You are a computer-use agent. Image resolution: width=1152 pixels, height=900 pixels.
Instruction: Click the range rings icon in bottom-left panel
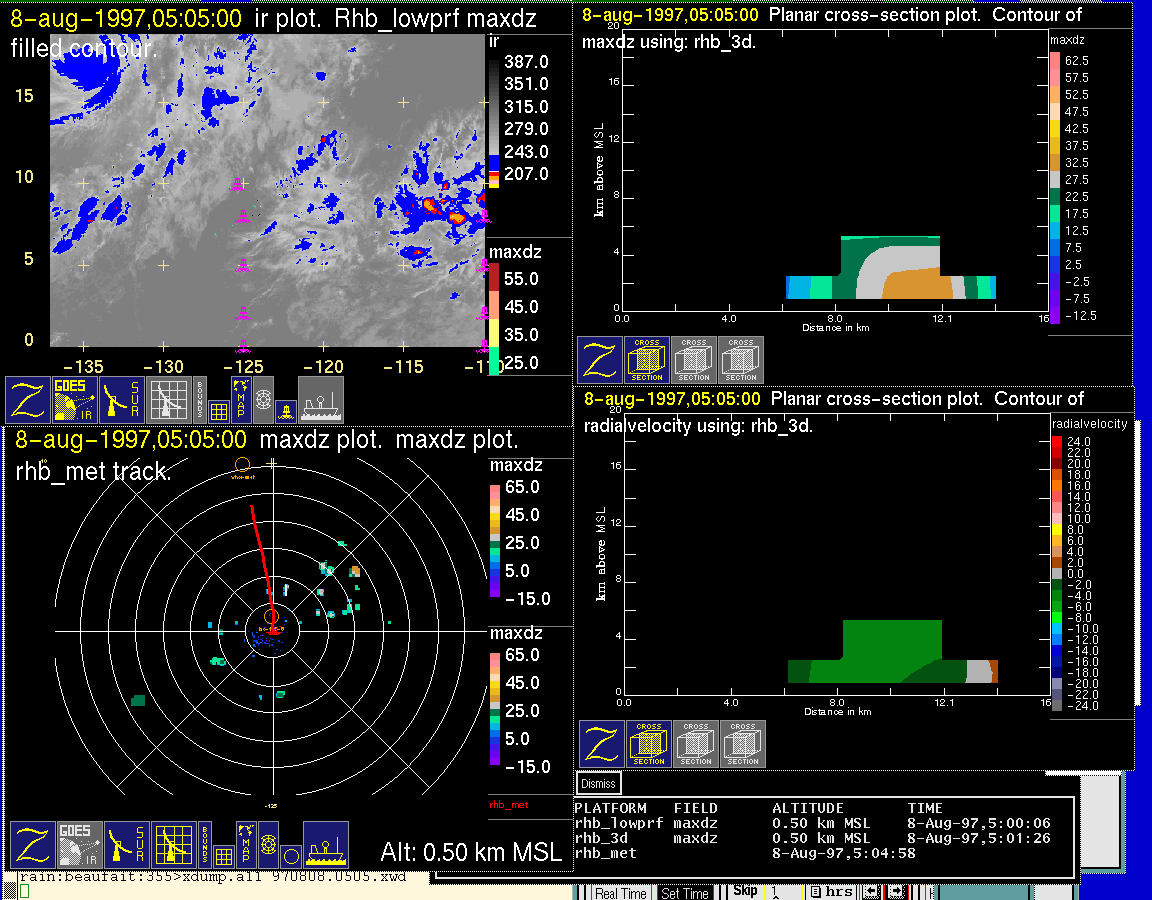267,846
